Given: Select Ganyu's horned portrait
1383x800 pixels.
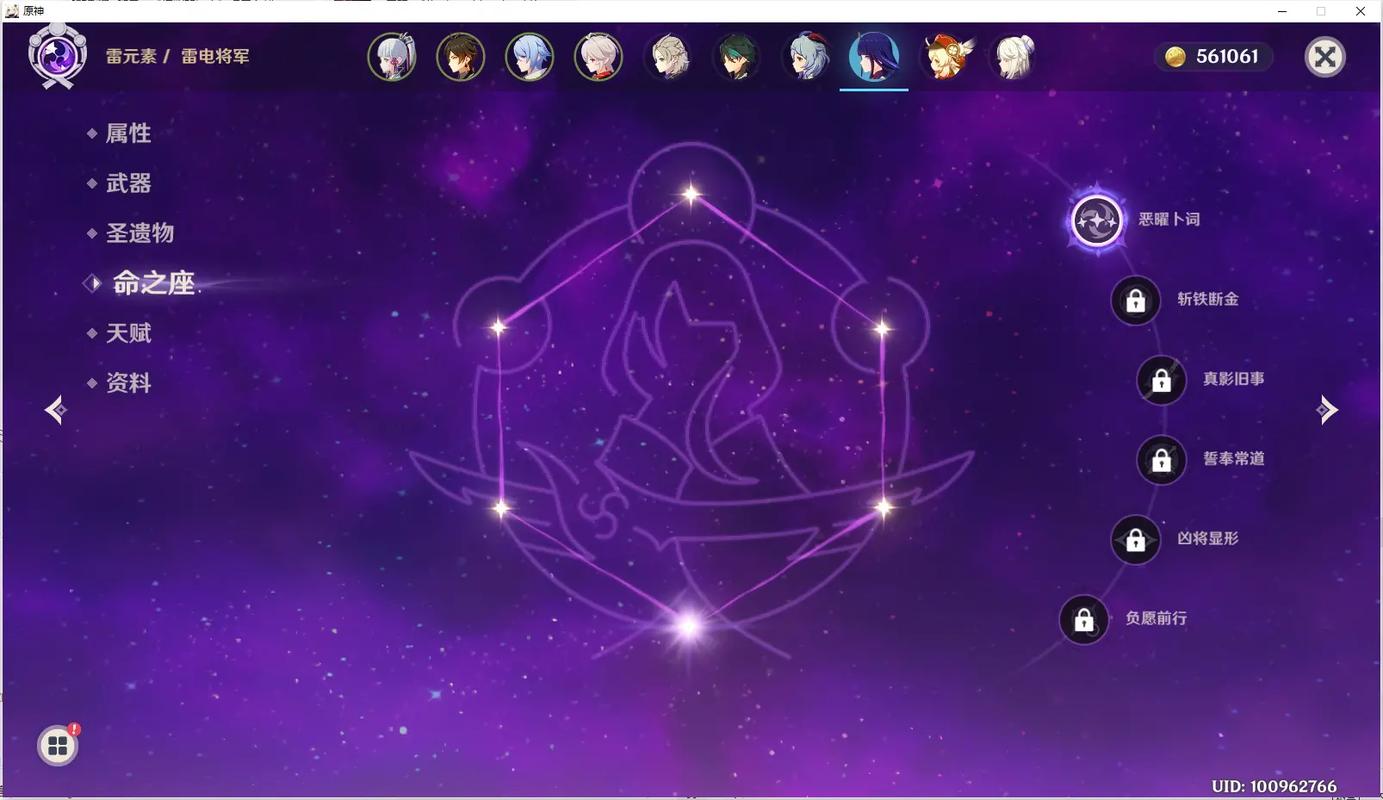Looking at the screenshot, I should 805,57.
